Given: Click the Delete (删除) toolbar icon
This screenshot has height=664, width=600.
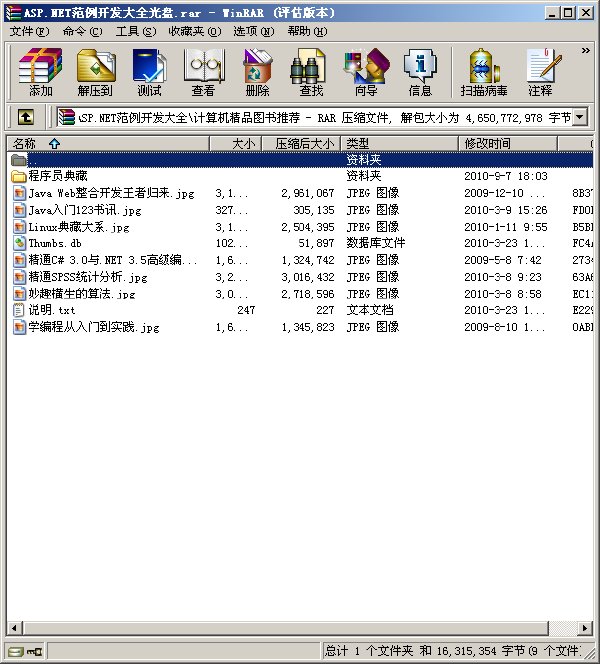Looking at the screenshot, I should pos(257,72).
